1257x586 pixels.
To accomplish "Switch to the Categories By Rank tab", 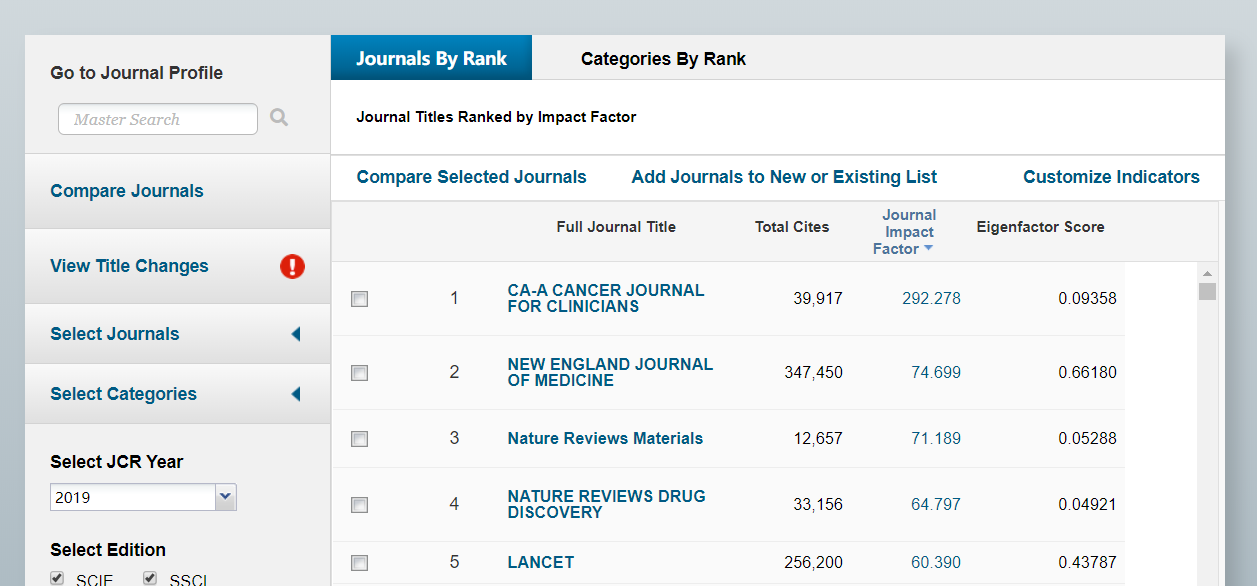I will tap(663, 59).
